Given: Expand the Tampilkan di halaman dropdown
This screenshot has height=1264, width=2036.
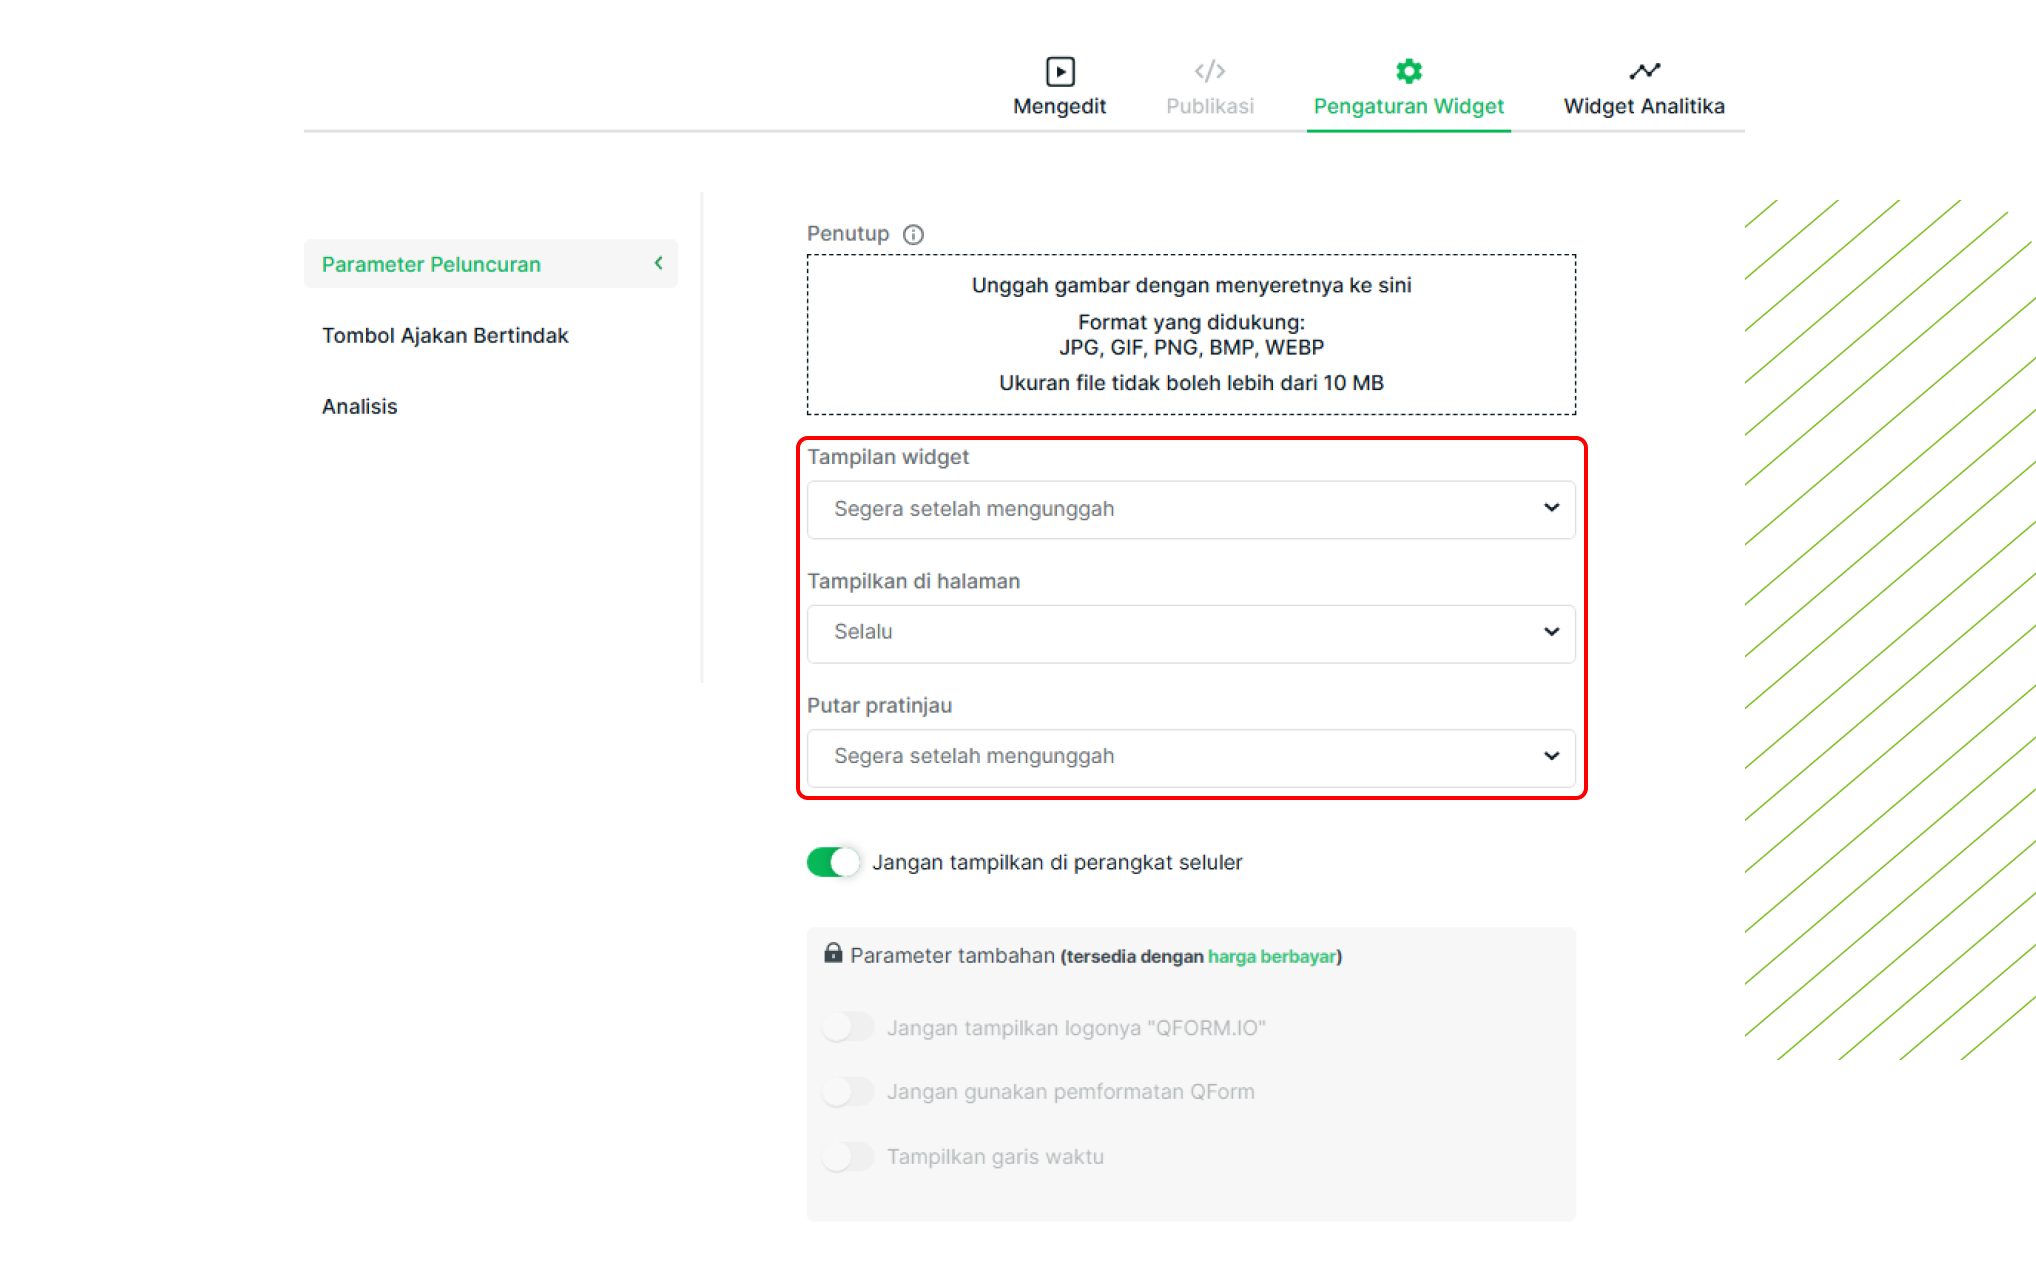Looking at the screenshot, I should tap(1190, 633).
